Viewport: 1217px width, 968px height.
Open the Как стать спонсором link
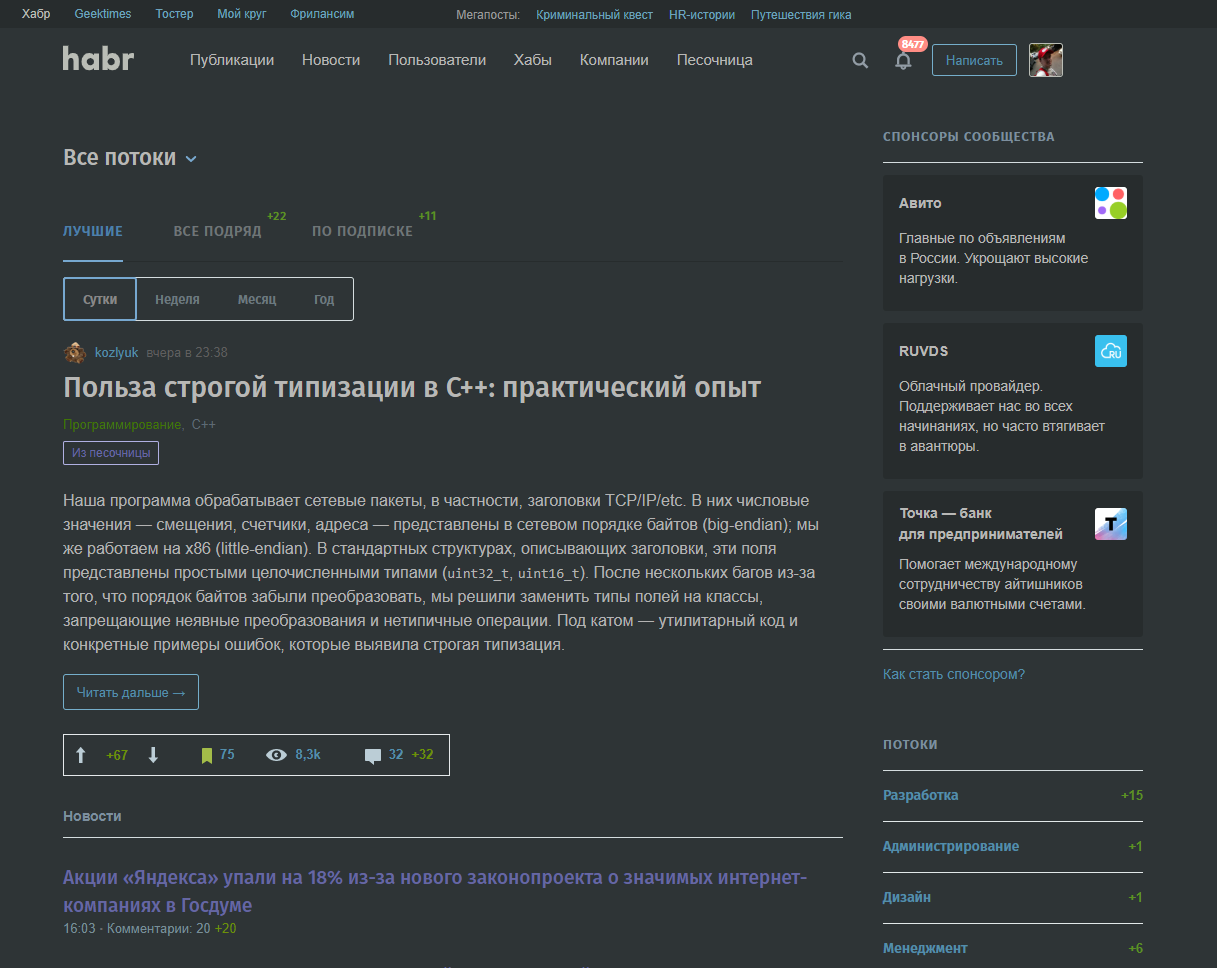[x=952, y=674]
